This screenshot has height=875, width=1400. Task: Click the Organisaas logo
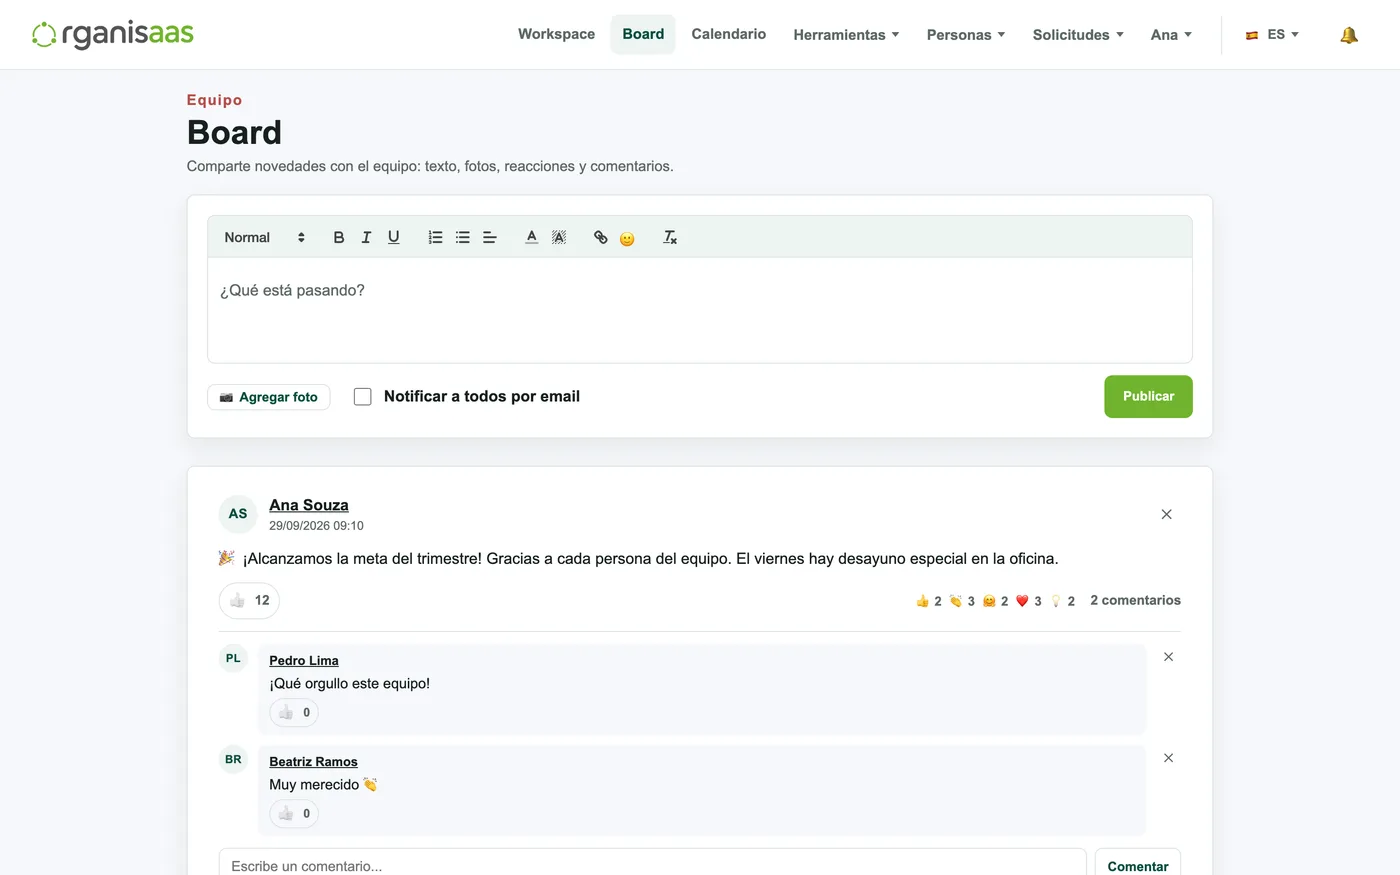coord(113,35)
